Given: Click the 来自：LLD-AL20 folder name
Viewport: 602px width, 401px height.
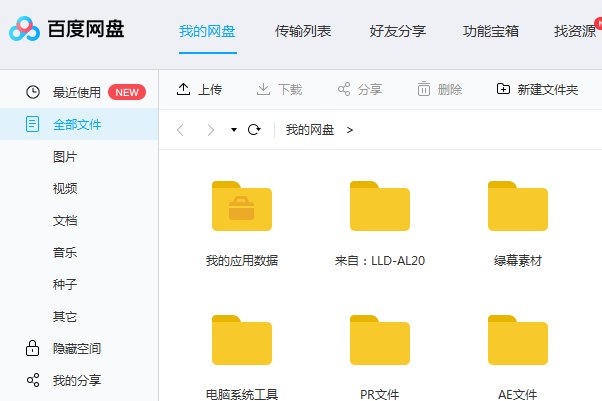Looking at the screenshot, I should pyautogui.click(x=380, y=261).
